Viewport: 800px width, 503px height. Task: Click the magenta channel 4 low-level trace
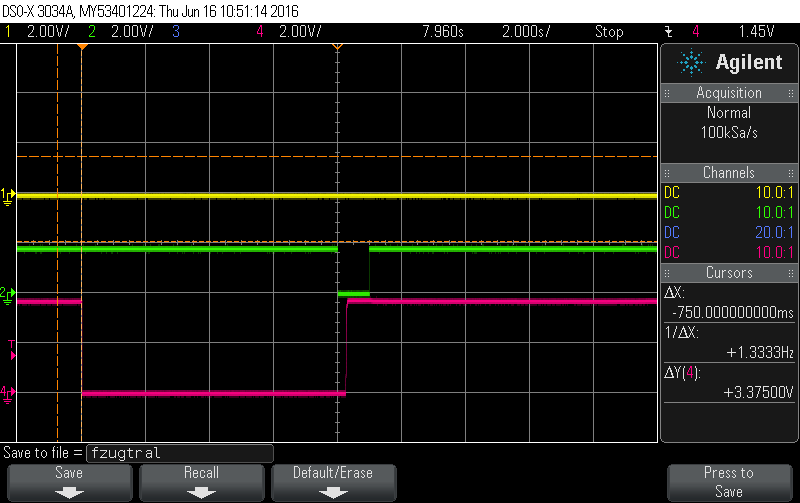click(213, 393)
